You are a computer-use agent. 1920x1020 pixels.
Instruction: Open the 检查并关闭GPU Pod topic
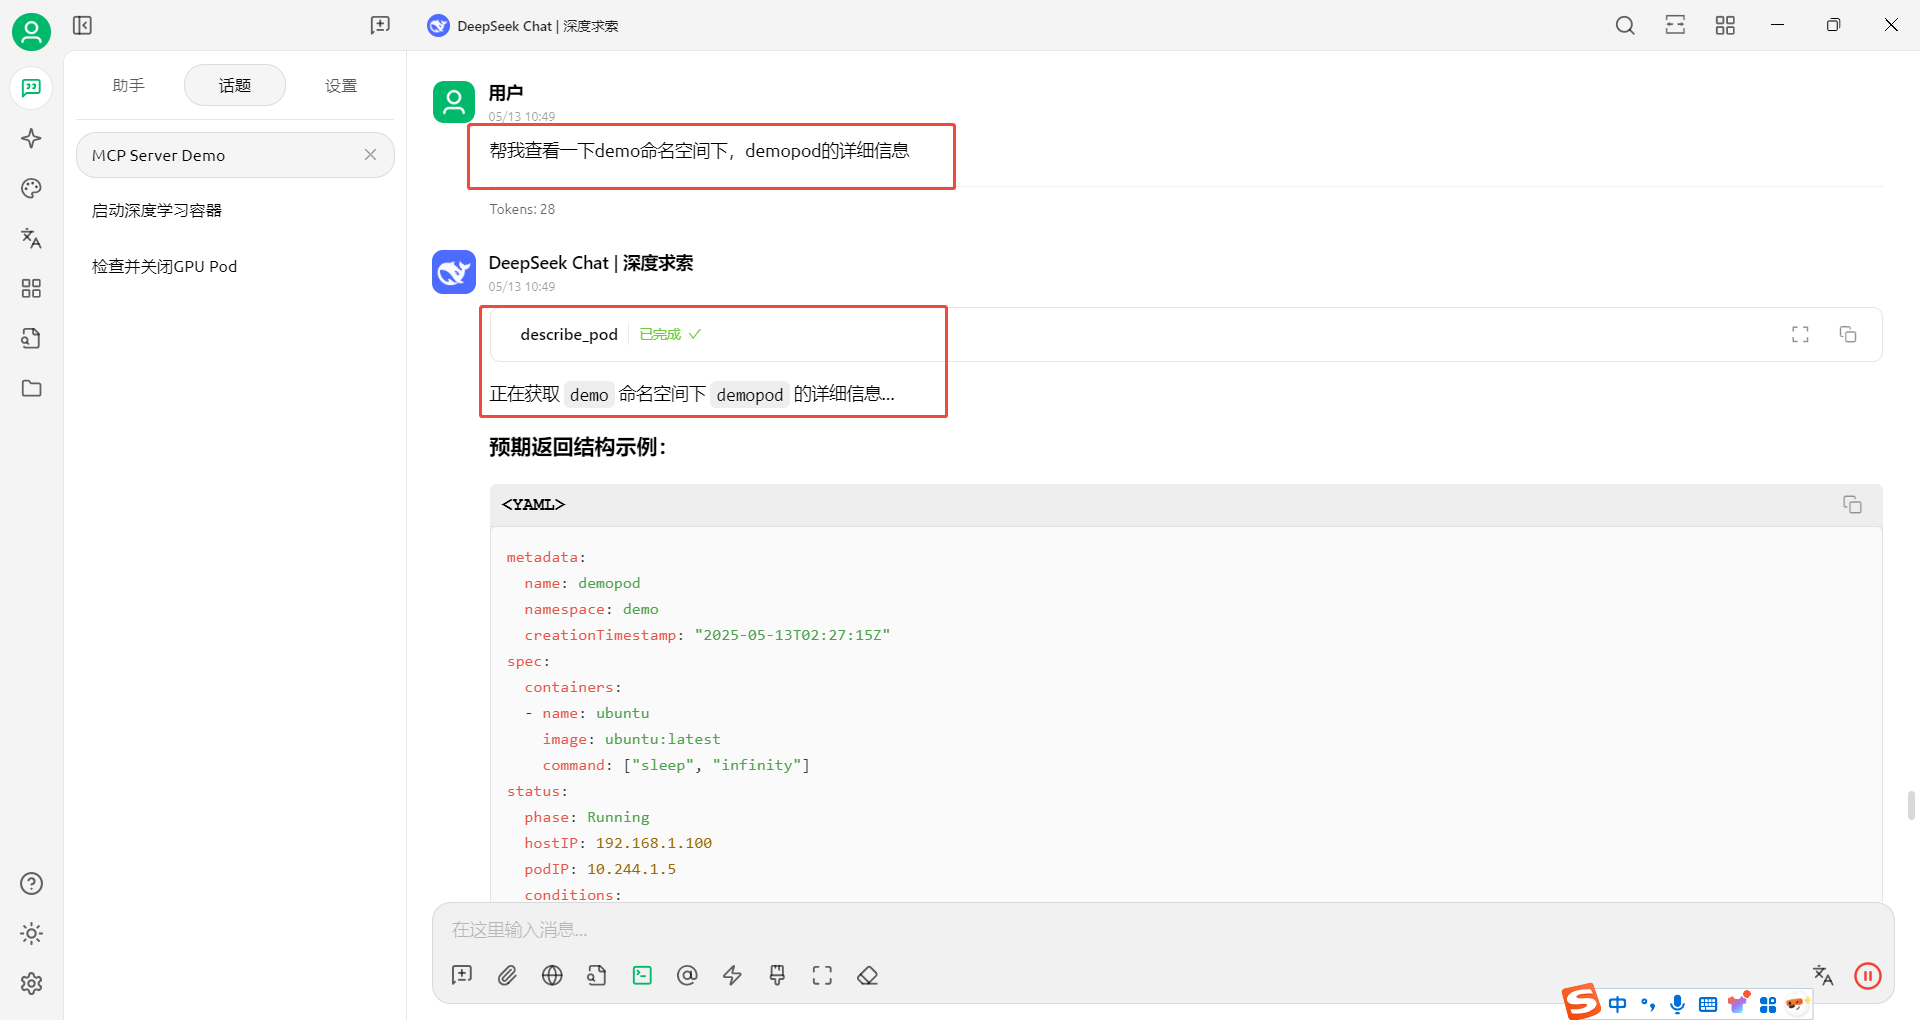165,267
